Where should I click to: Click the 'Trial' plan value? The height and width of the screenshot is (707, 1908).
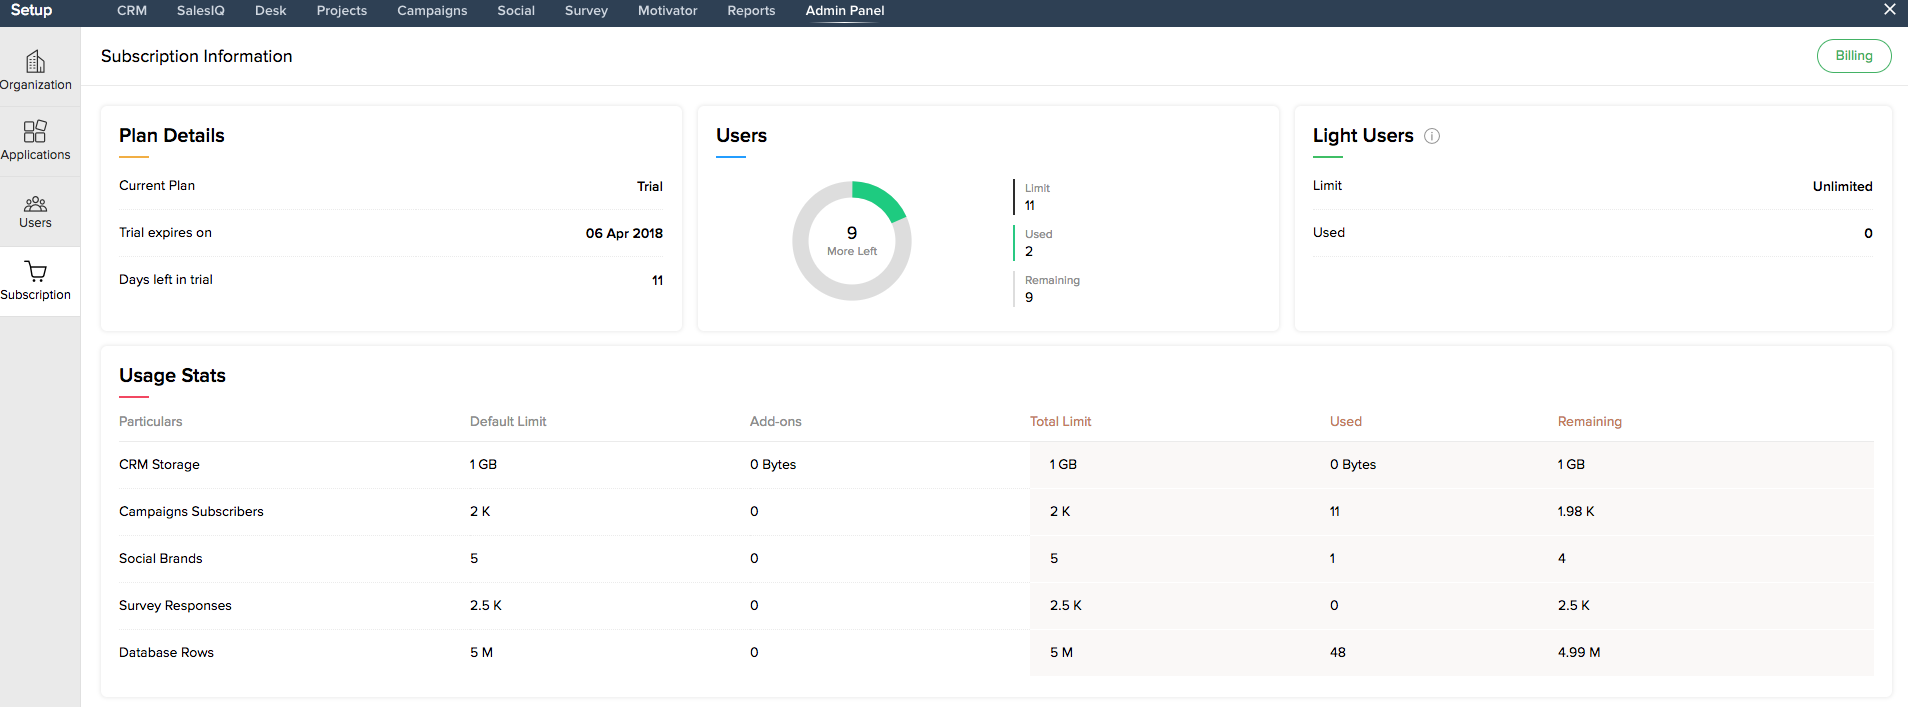click(x=650, y=187)
